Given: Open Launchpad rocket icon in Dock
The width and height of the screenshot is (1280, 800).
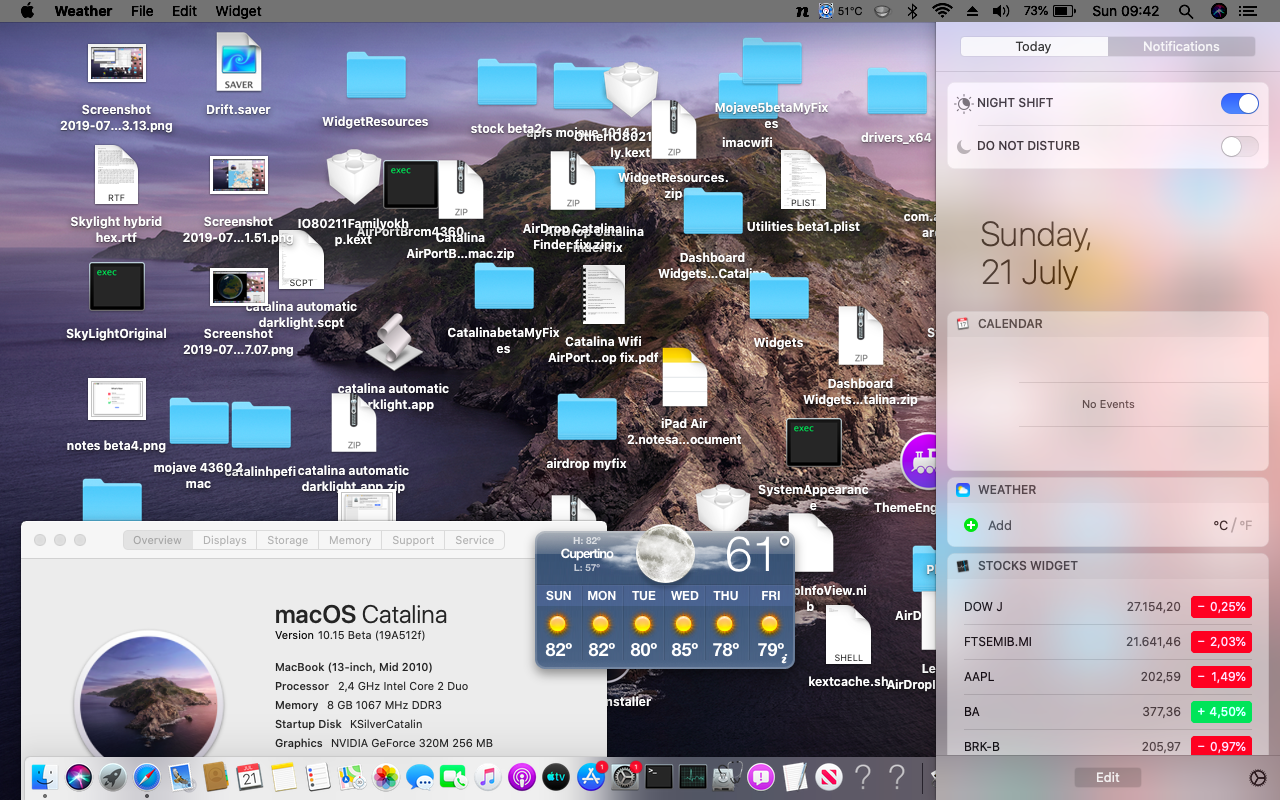Looking at the screenshot, I should (x=113, y=776).
